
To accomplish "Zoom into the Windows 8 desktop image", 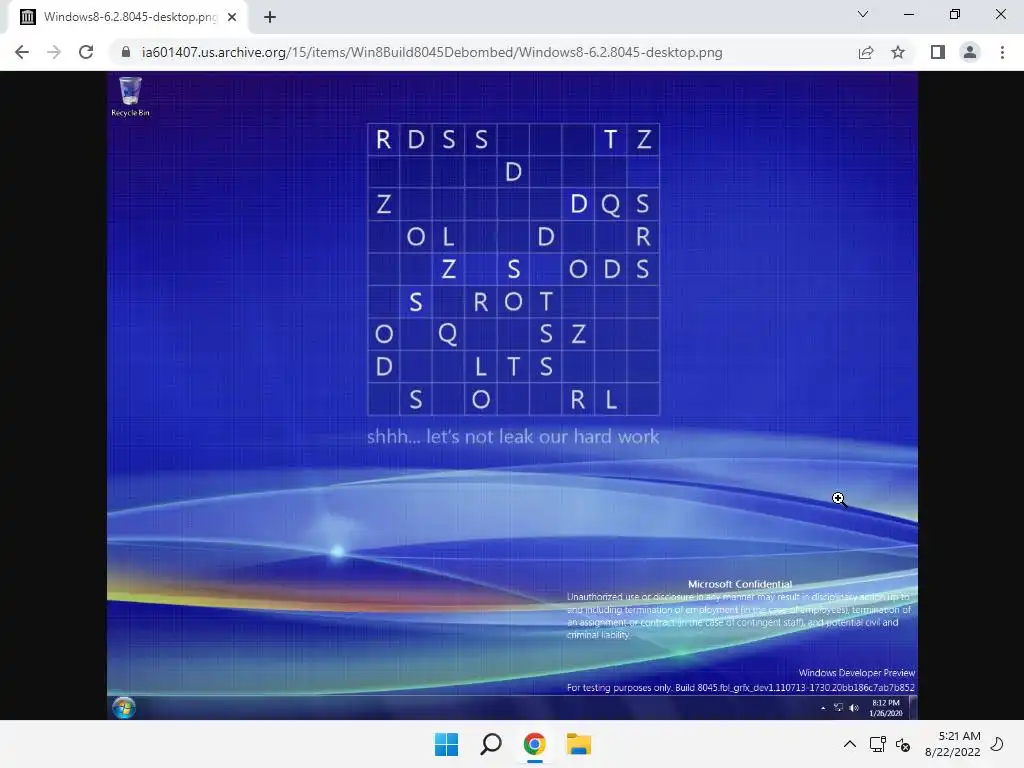I will point(512,395).
